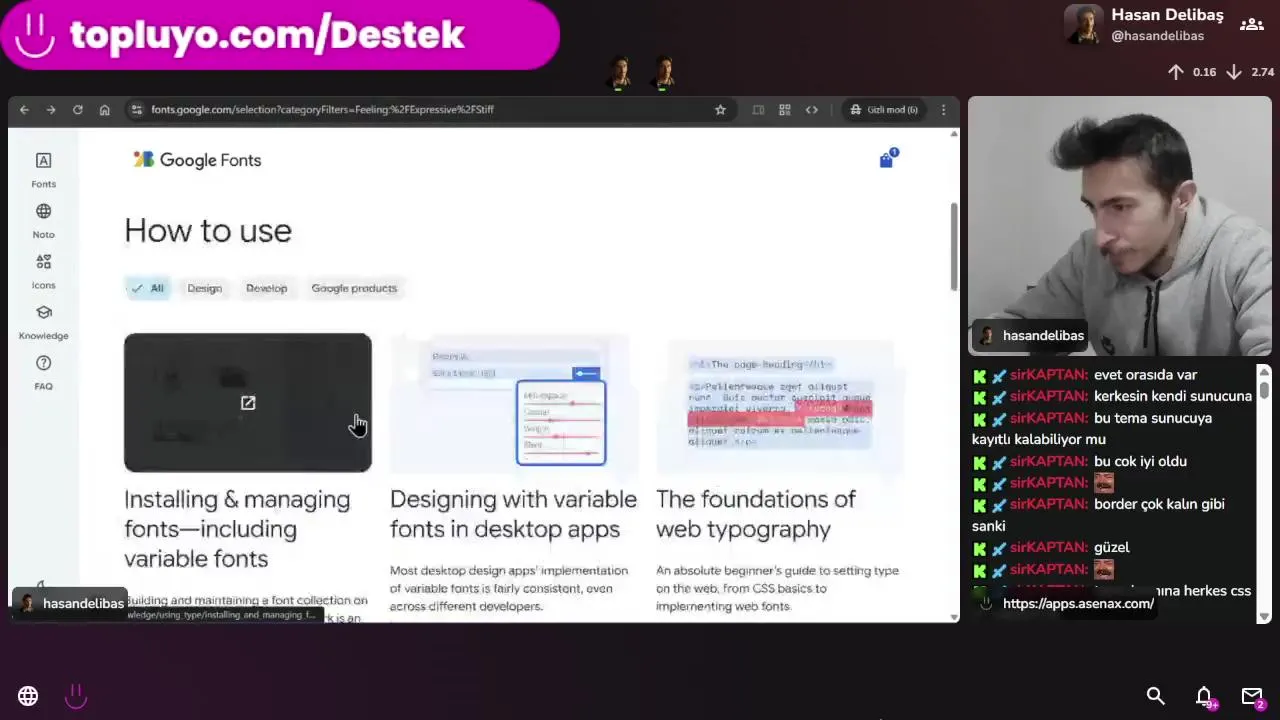
Task: Select the Design filter chip
Action: click(x=204, y=288)
